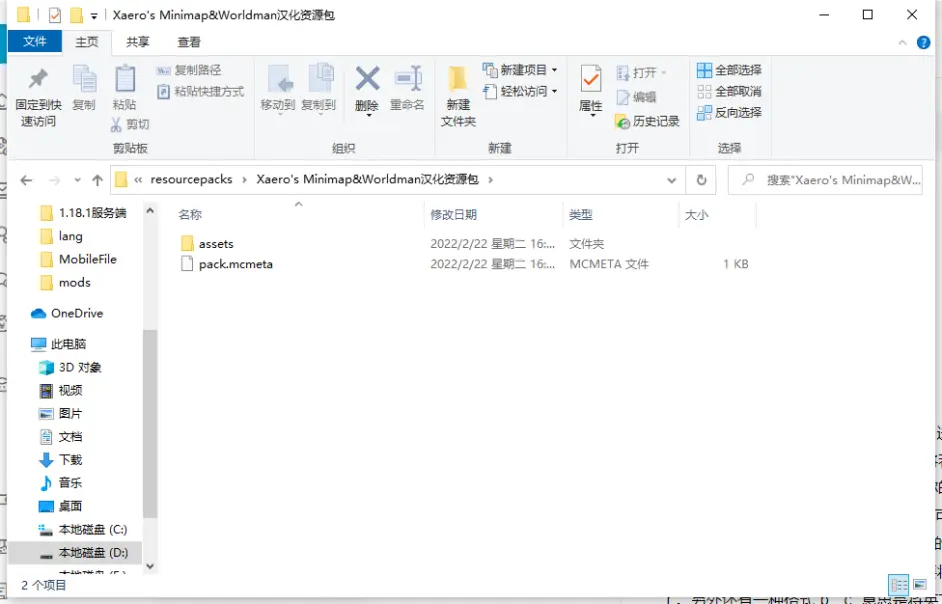Image resolution: width=942 pixels, height=604 pixels.
Task: Click 复制路径 copy path
Action: click(x=189, y=70)
